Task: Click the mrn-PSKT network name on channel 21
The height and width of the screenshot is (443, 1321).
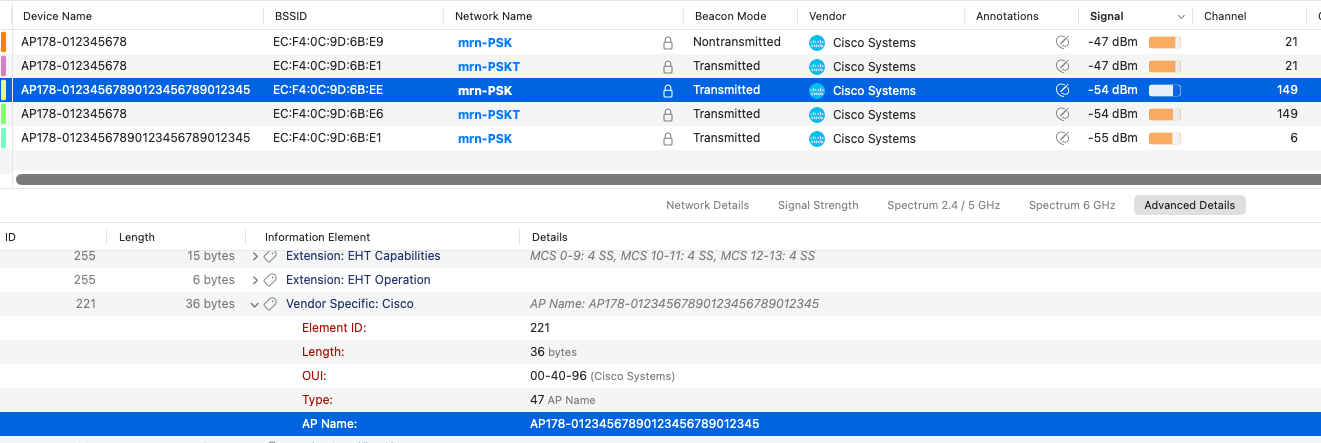Action: point(489,67)
